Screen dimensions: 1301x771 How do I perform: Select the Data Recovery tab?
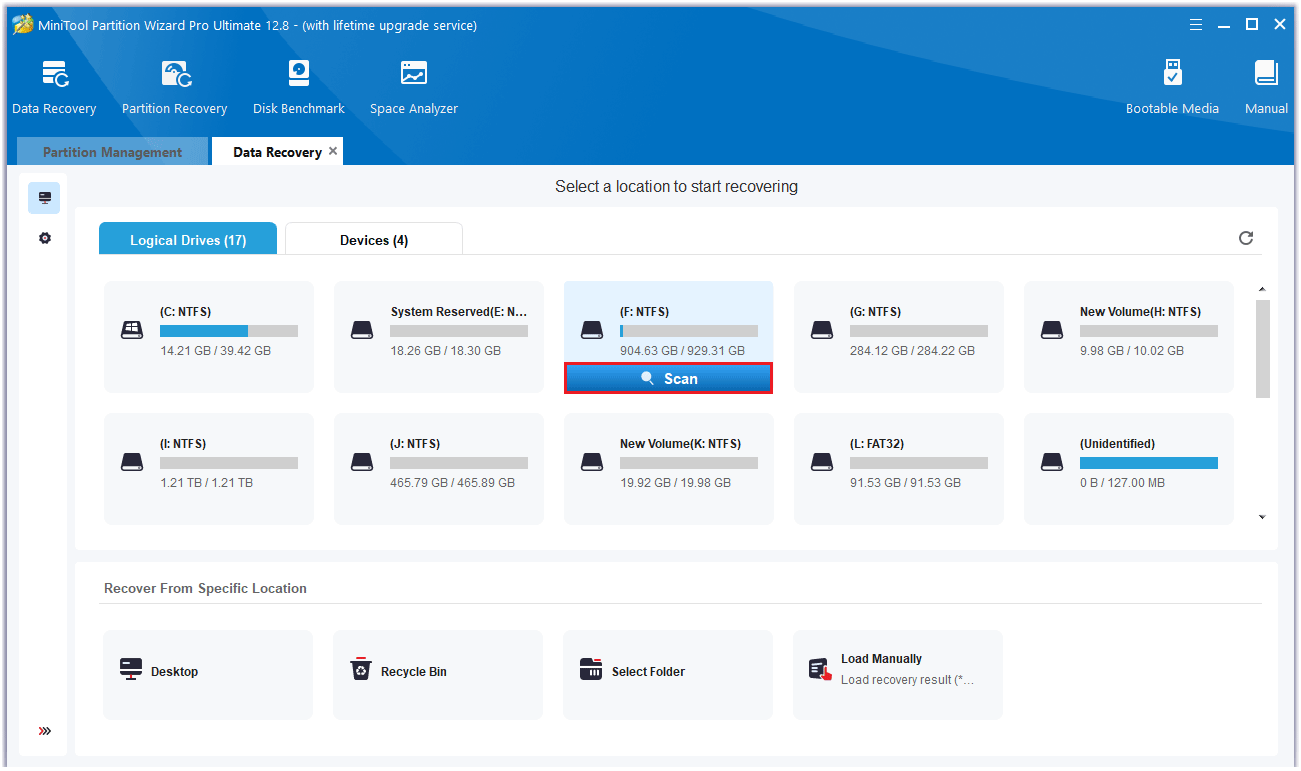click(277, 152)
